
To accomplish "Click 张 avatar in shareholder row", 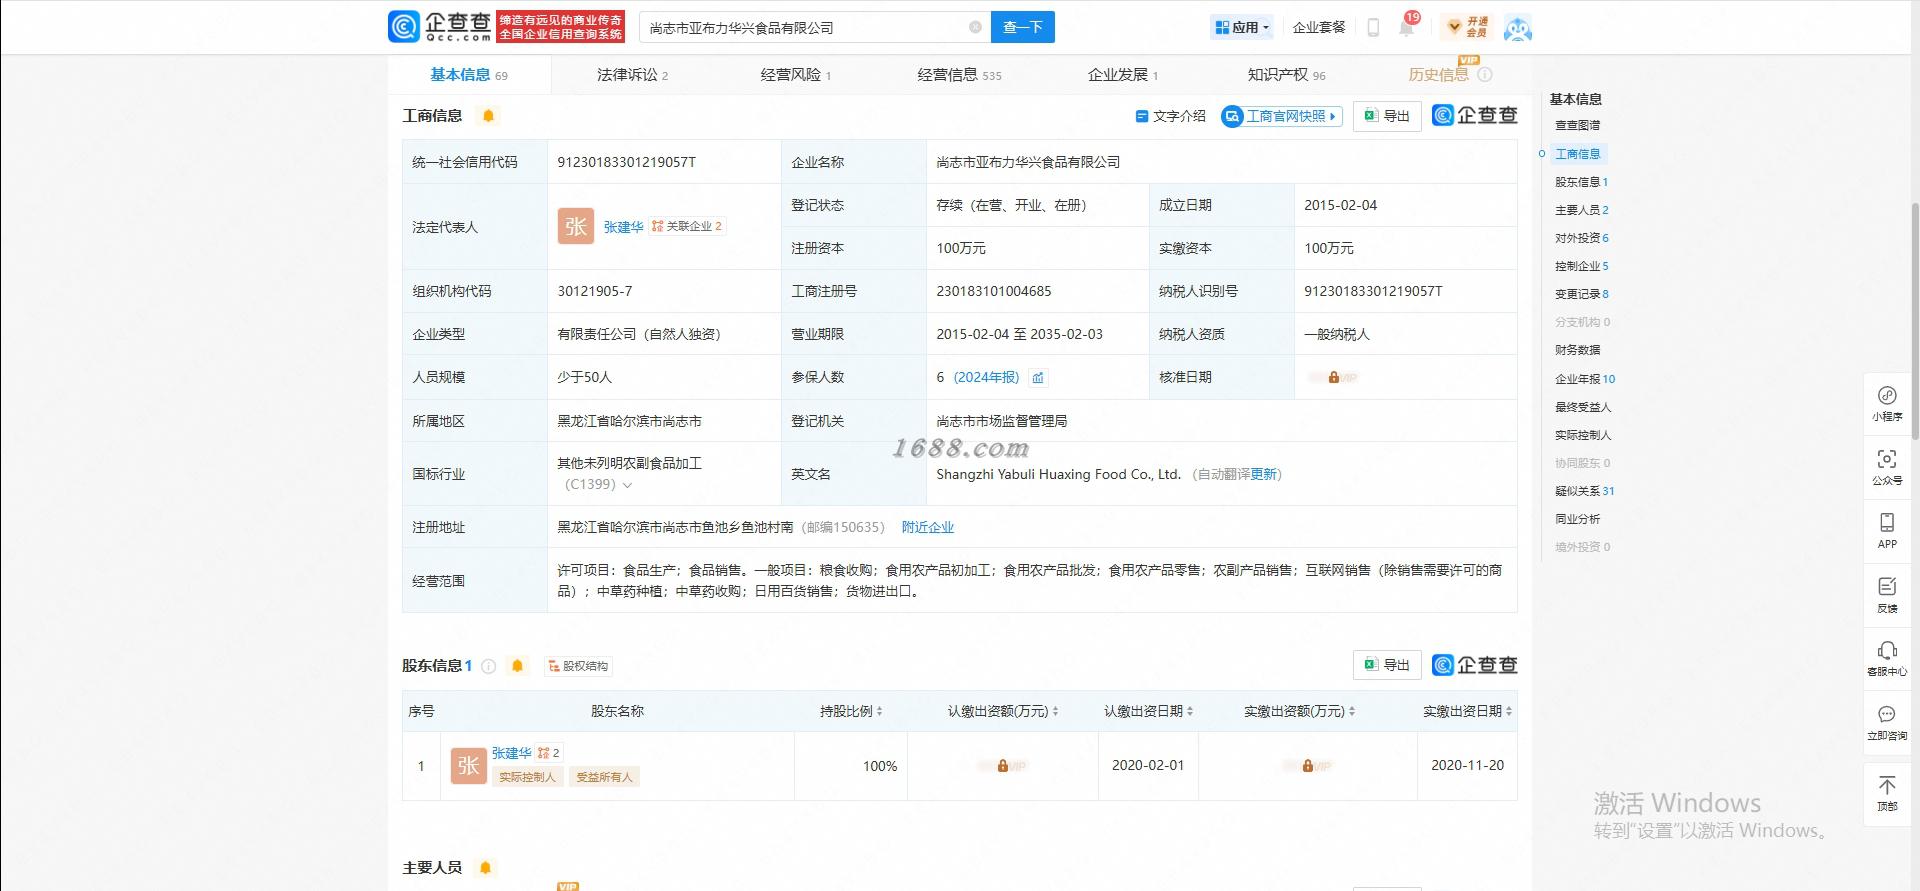I will tap(469, 766).
